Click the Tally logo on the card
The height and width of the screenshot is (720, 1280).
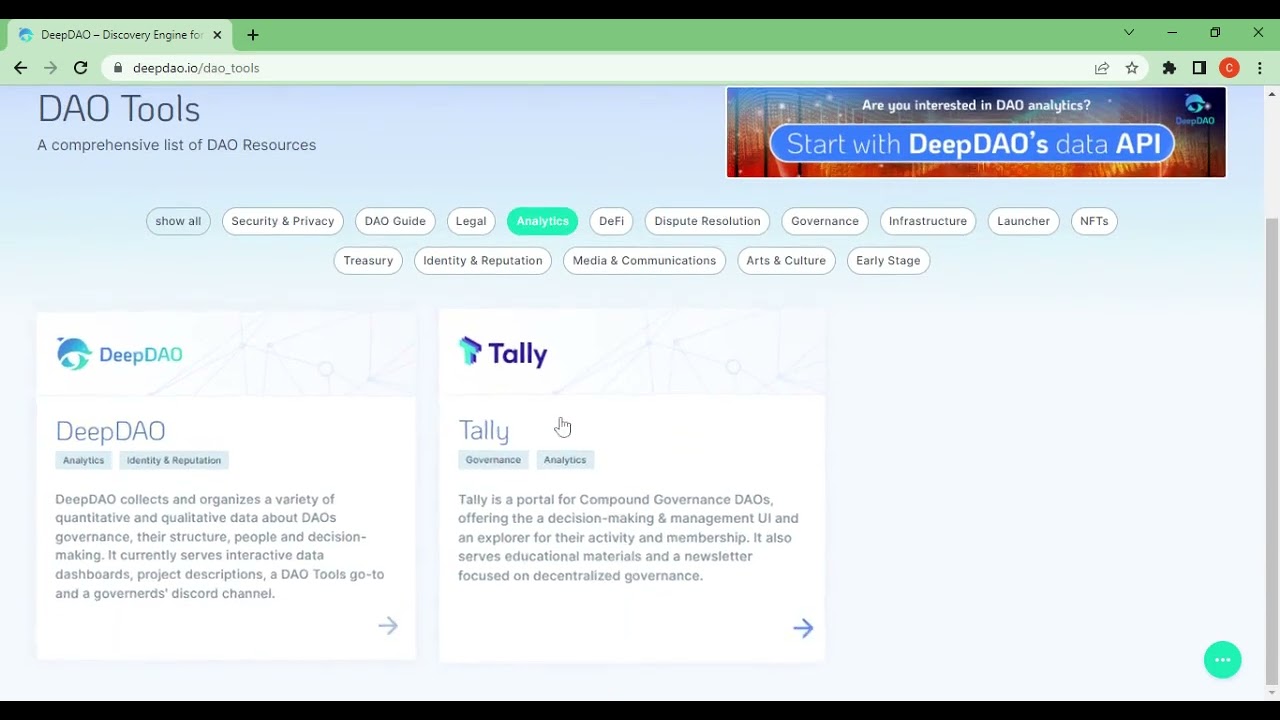[503, 352]
